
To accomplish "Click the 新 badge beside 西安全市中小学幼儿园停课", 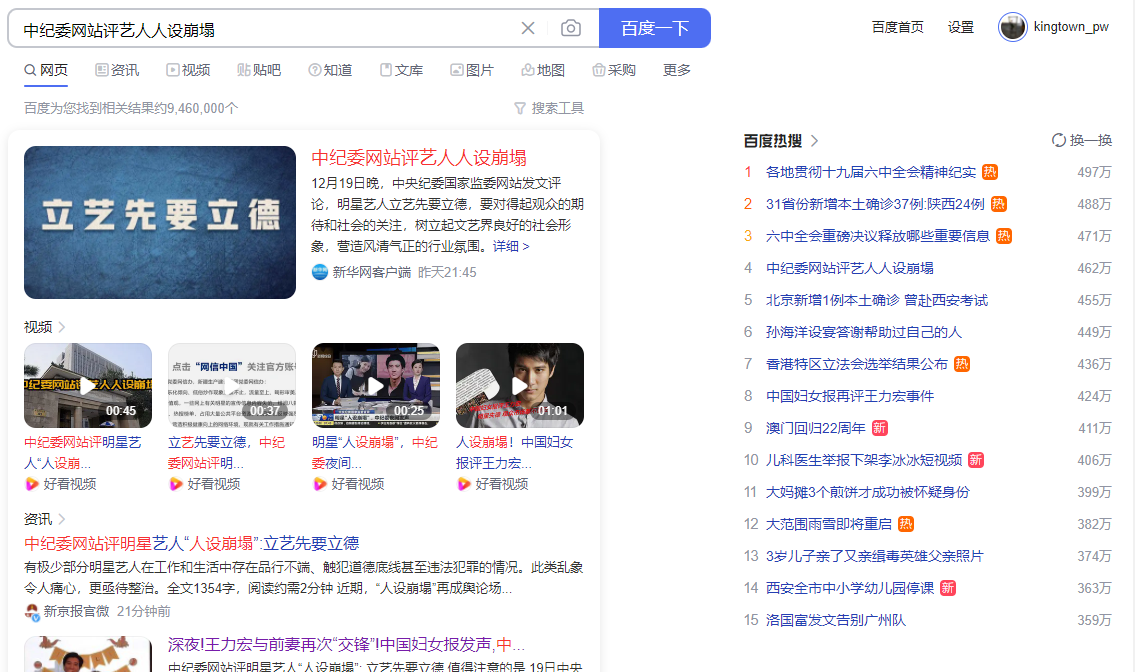I will pyautogui.click(x=948, y=588).
